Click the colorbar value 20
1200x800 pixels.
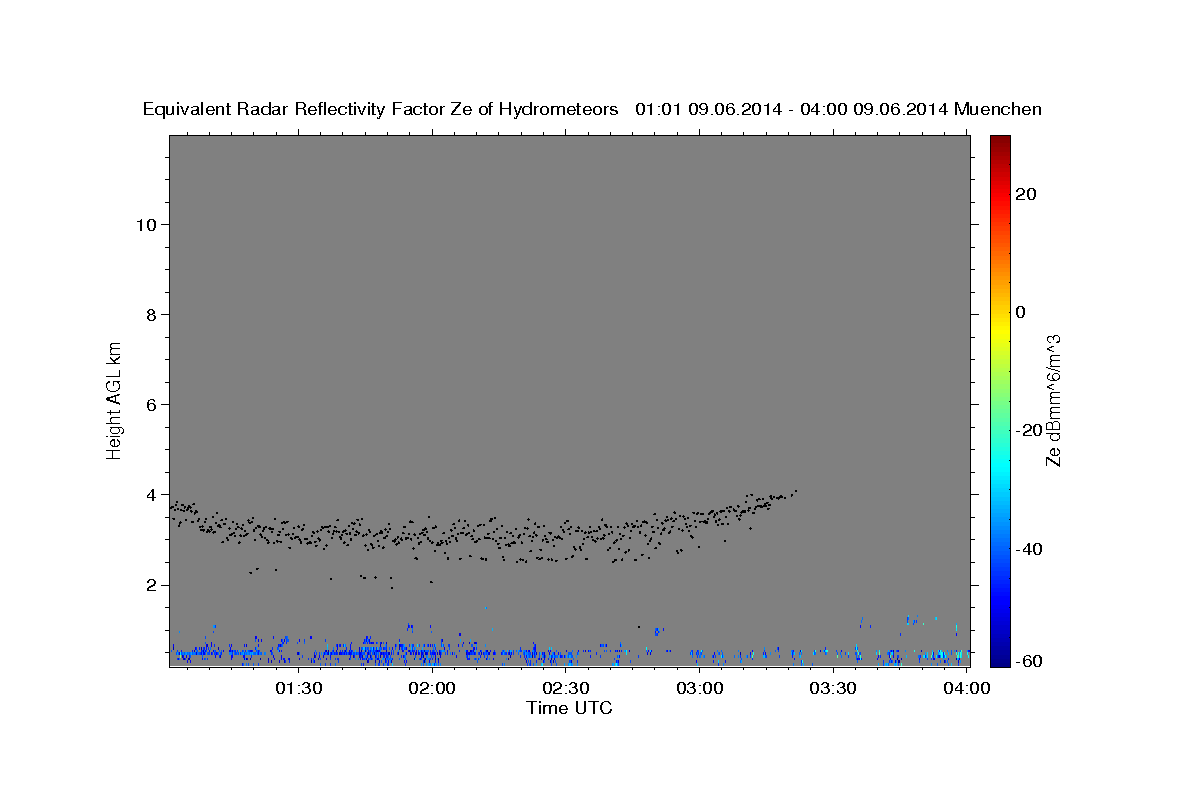coord(1027,194)
